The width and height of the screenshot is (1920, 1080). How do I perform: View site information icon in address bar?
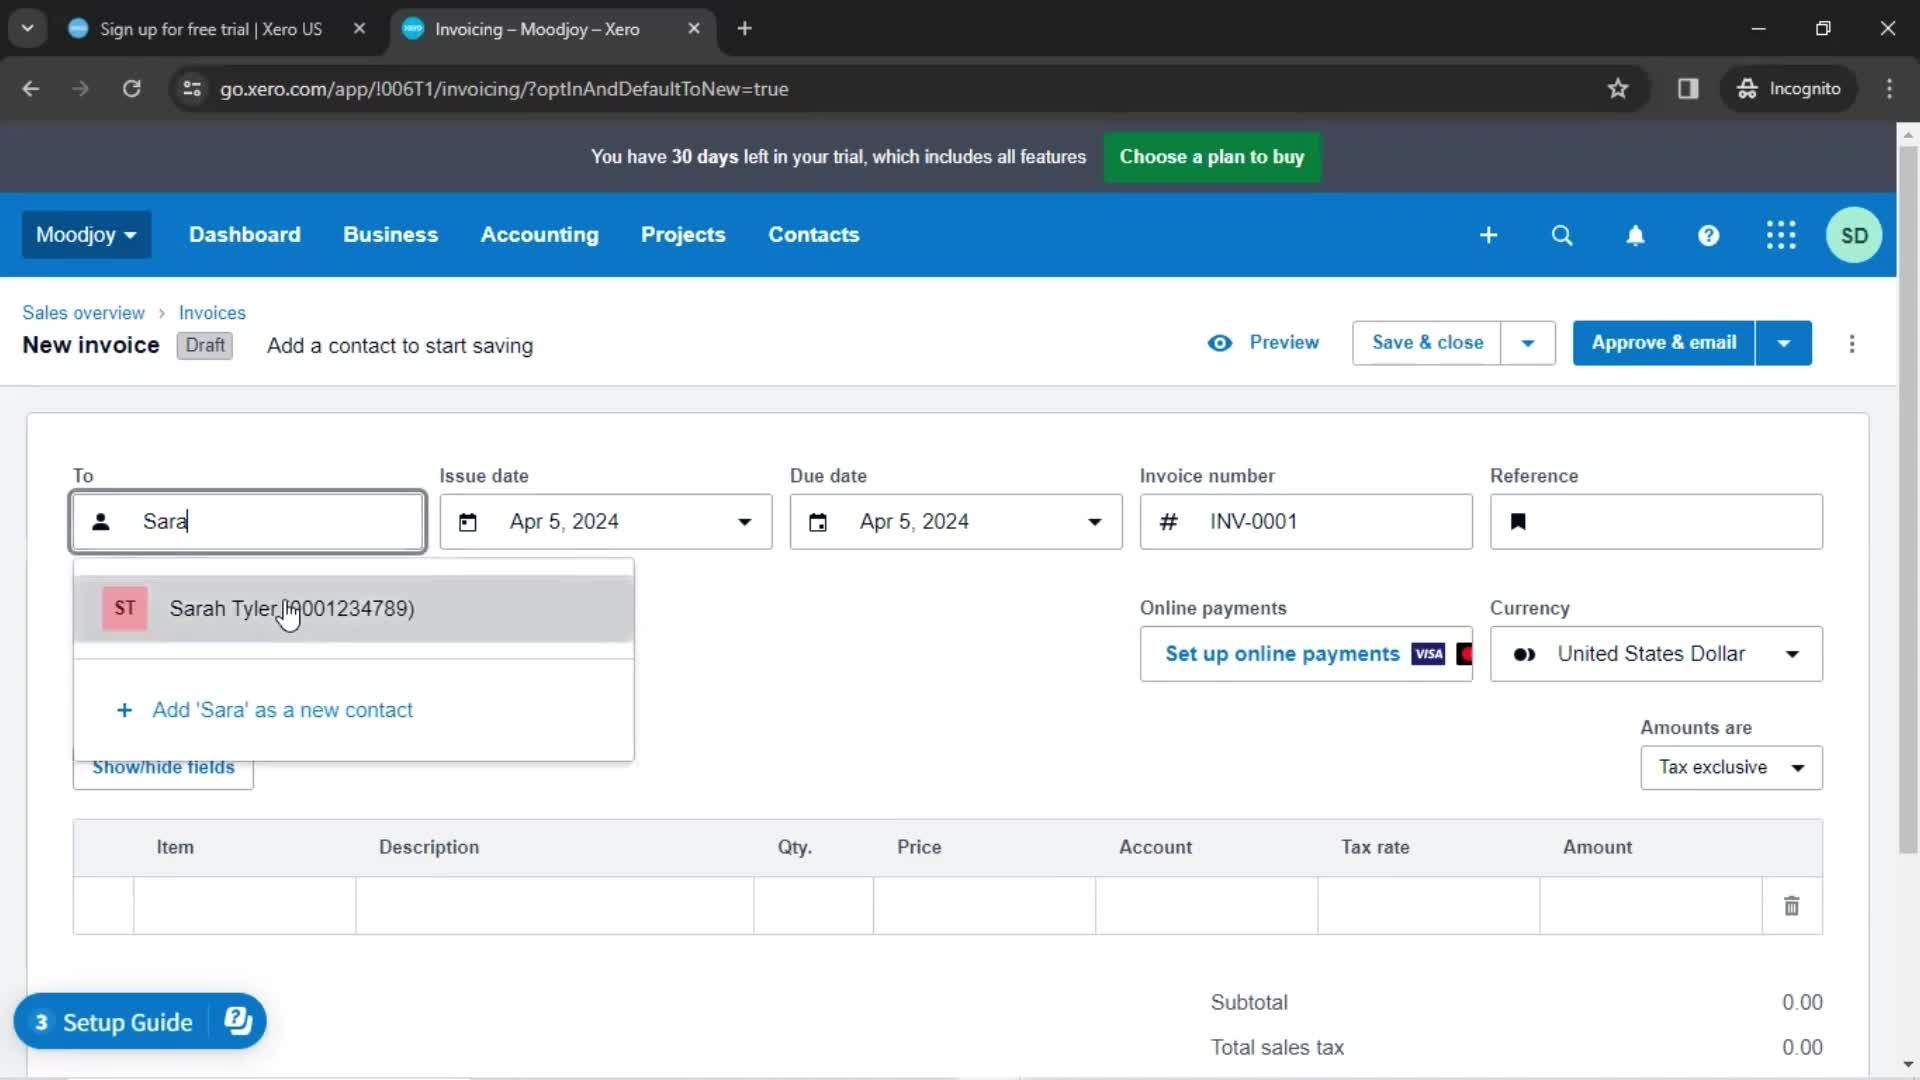(192, 89)
